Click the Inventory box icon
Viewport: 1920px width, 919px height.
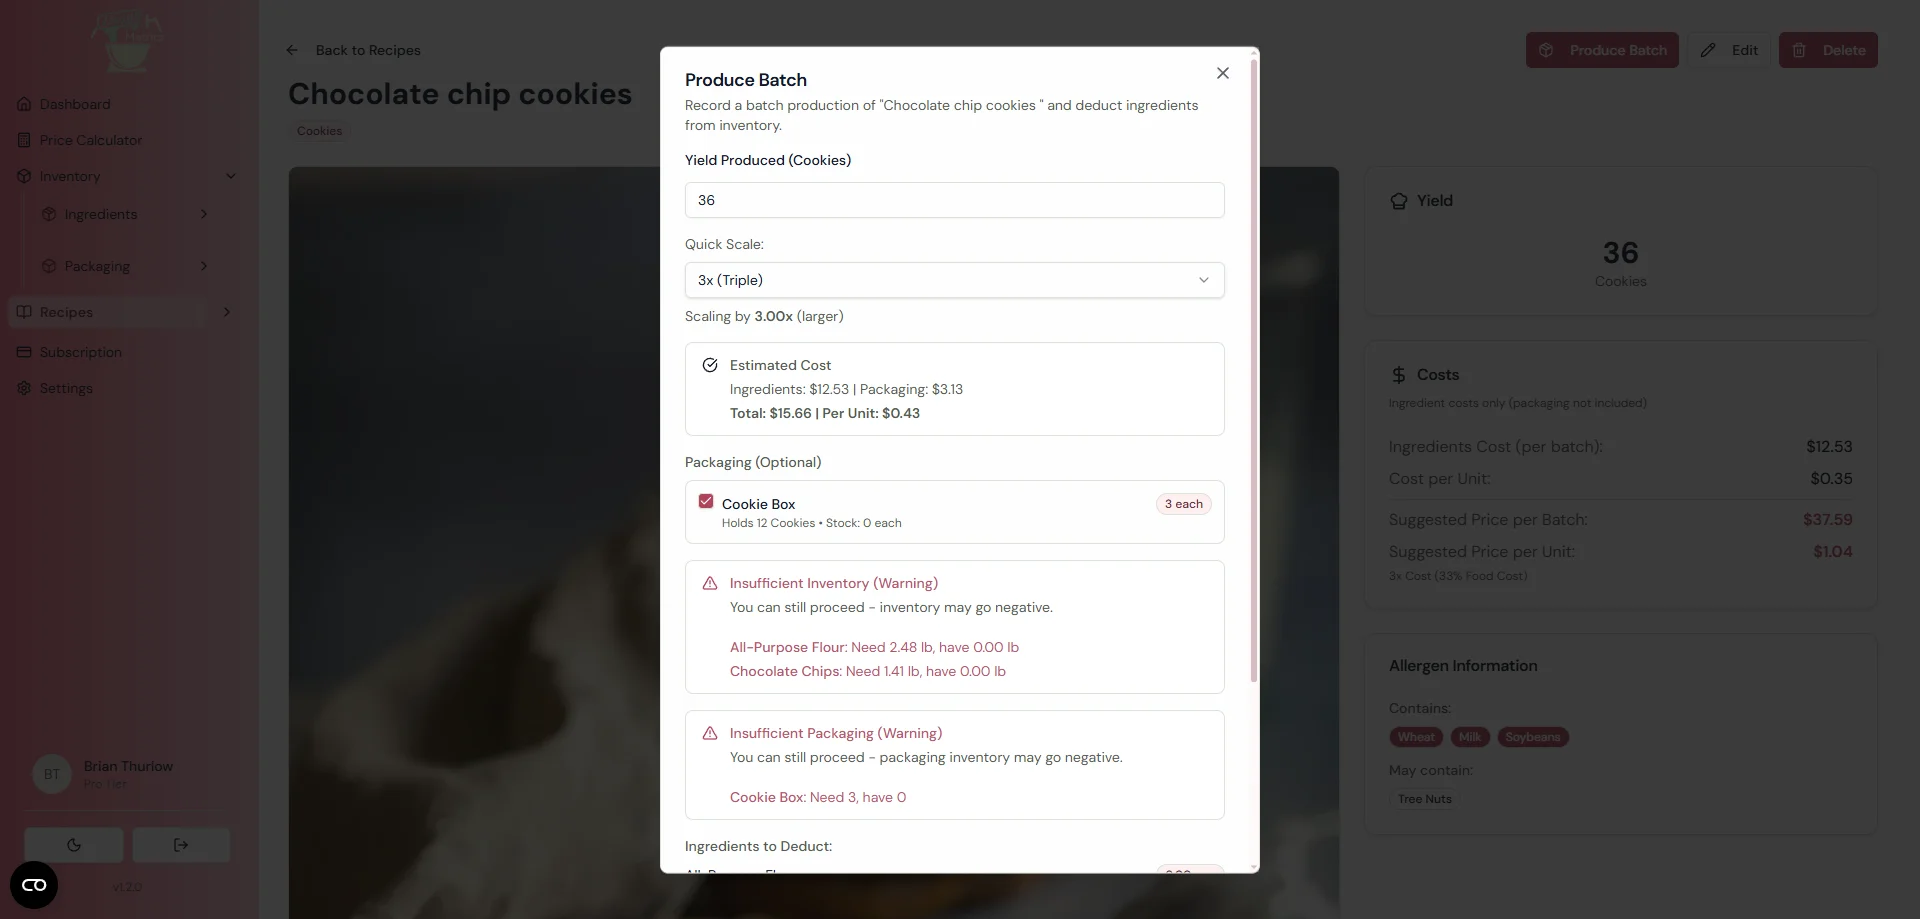click(x=23, y=175)
